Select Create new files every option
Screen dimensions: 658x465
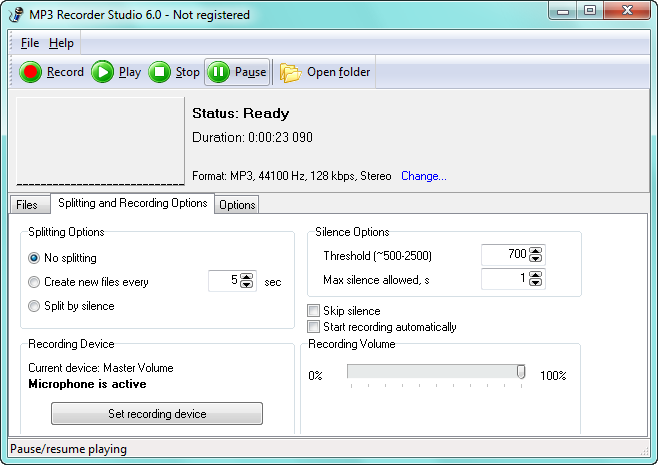[34, 282]
